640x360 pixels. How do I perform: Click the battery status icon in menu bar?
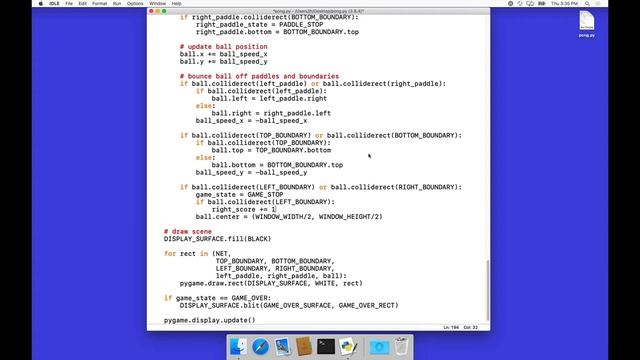pyautogui.click(x=542, y=3)
